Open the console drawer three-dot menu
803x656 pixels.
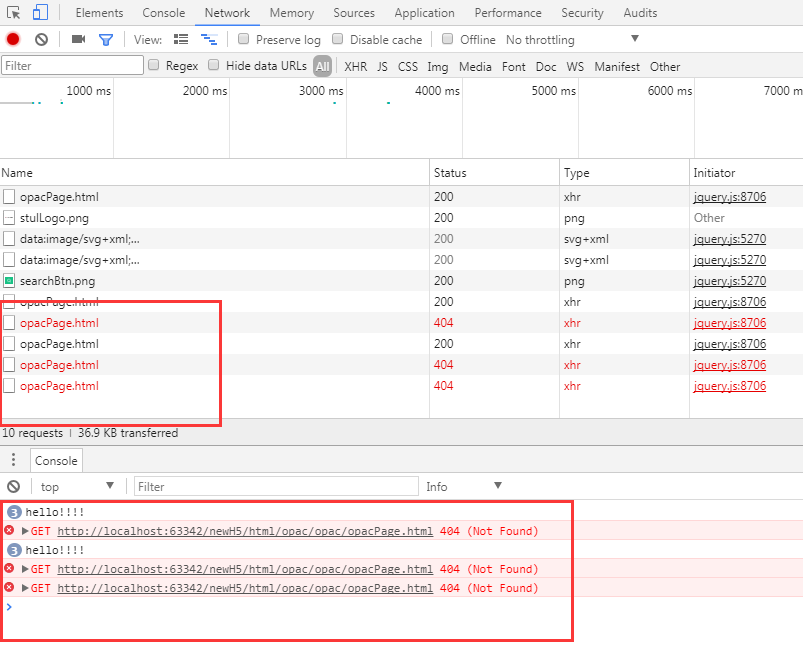pyautogui.click(x=13, y=459)
